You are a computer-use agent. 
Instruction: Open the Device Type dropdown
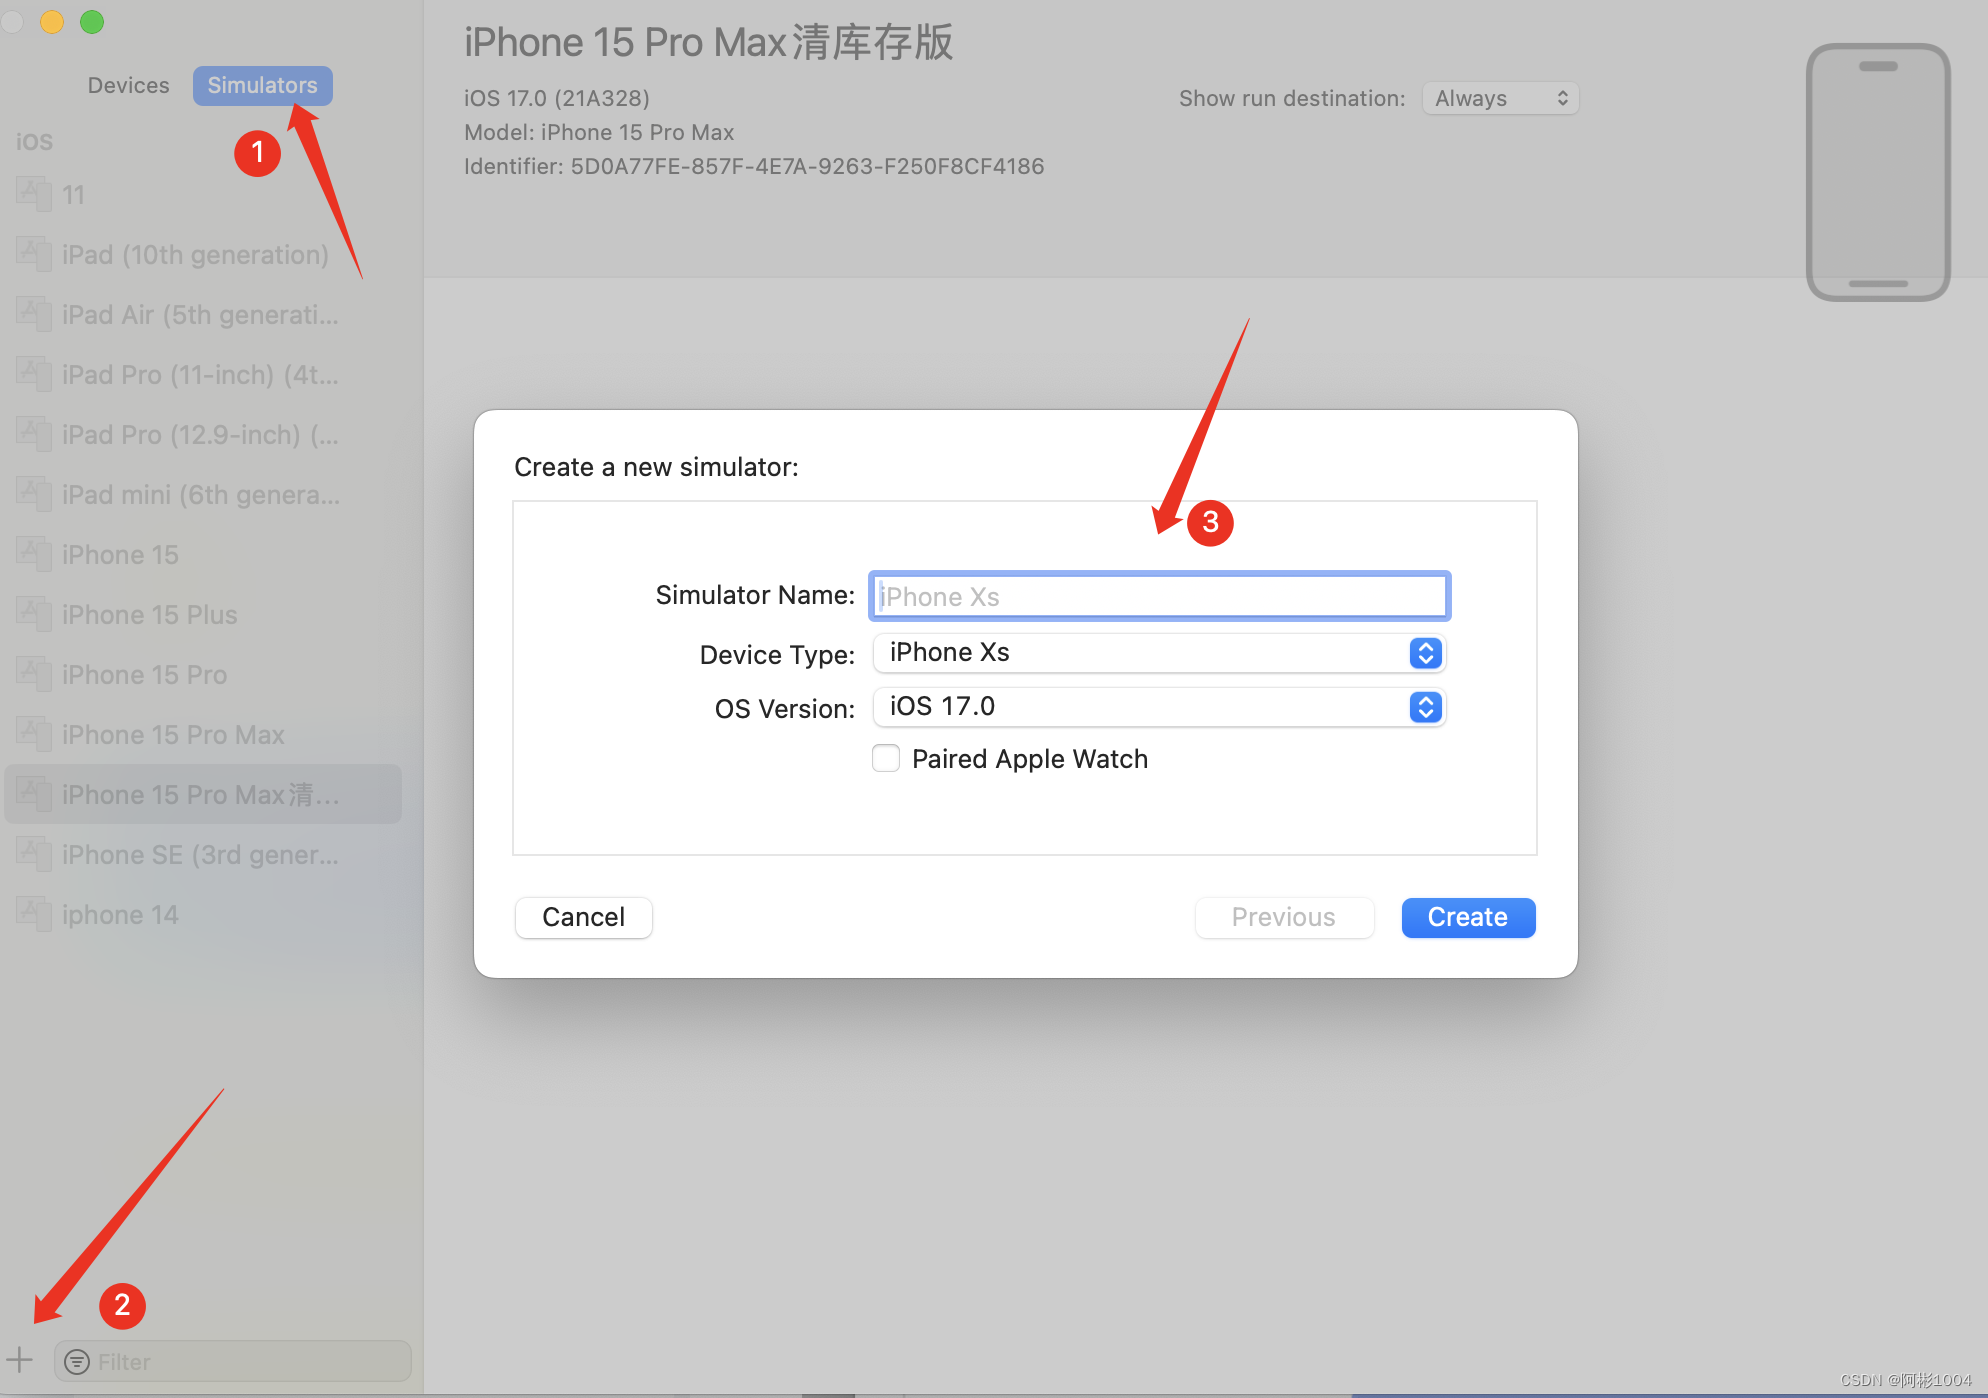click(1159, 653)
